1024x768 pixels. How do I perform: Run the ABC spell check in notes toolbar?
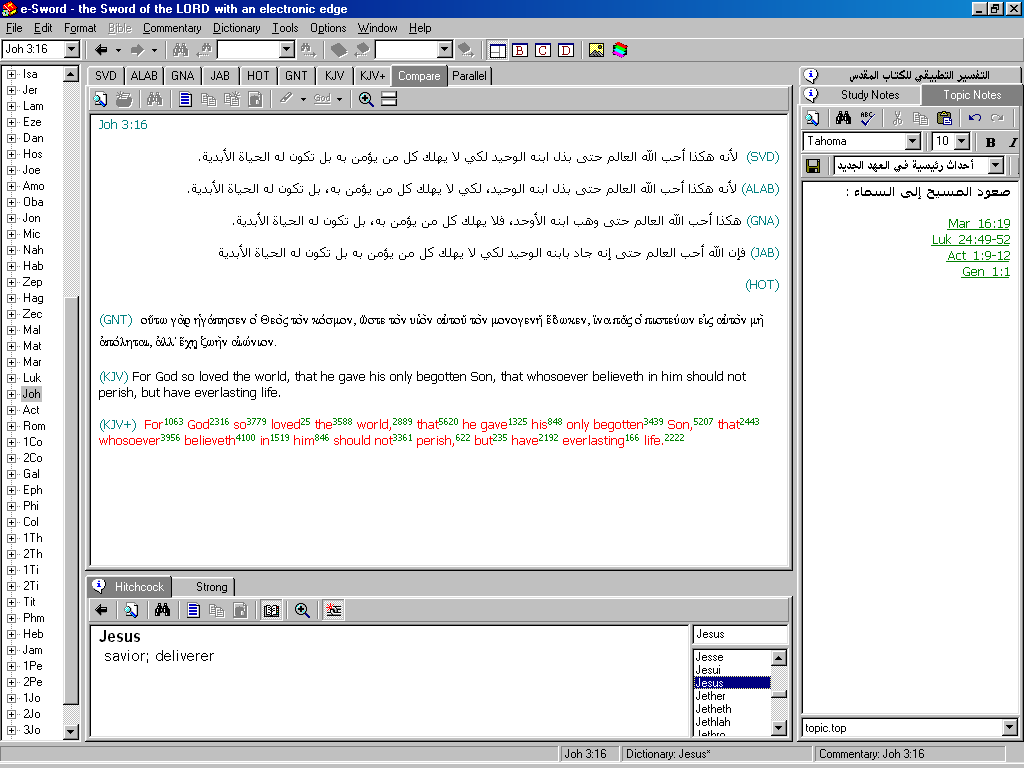[867, 118]
